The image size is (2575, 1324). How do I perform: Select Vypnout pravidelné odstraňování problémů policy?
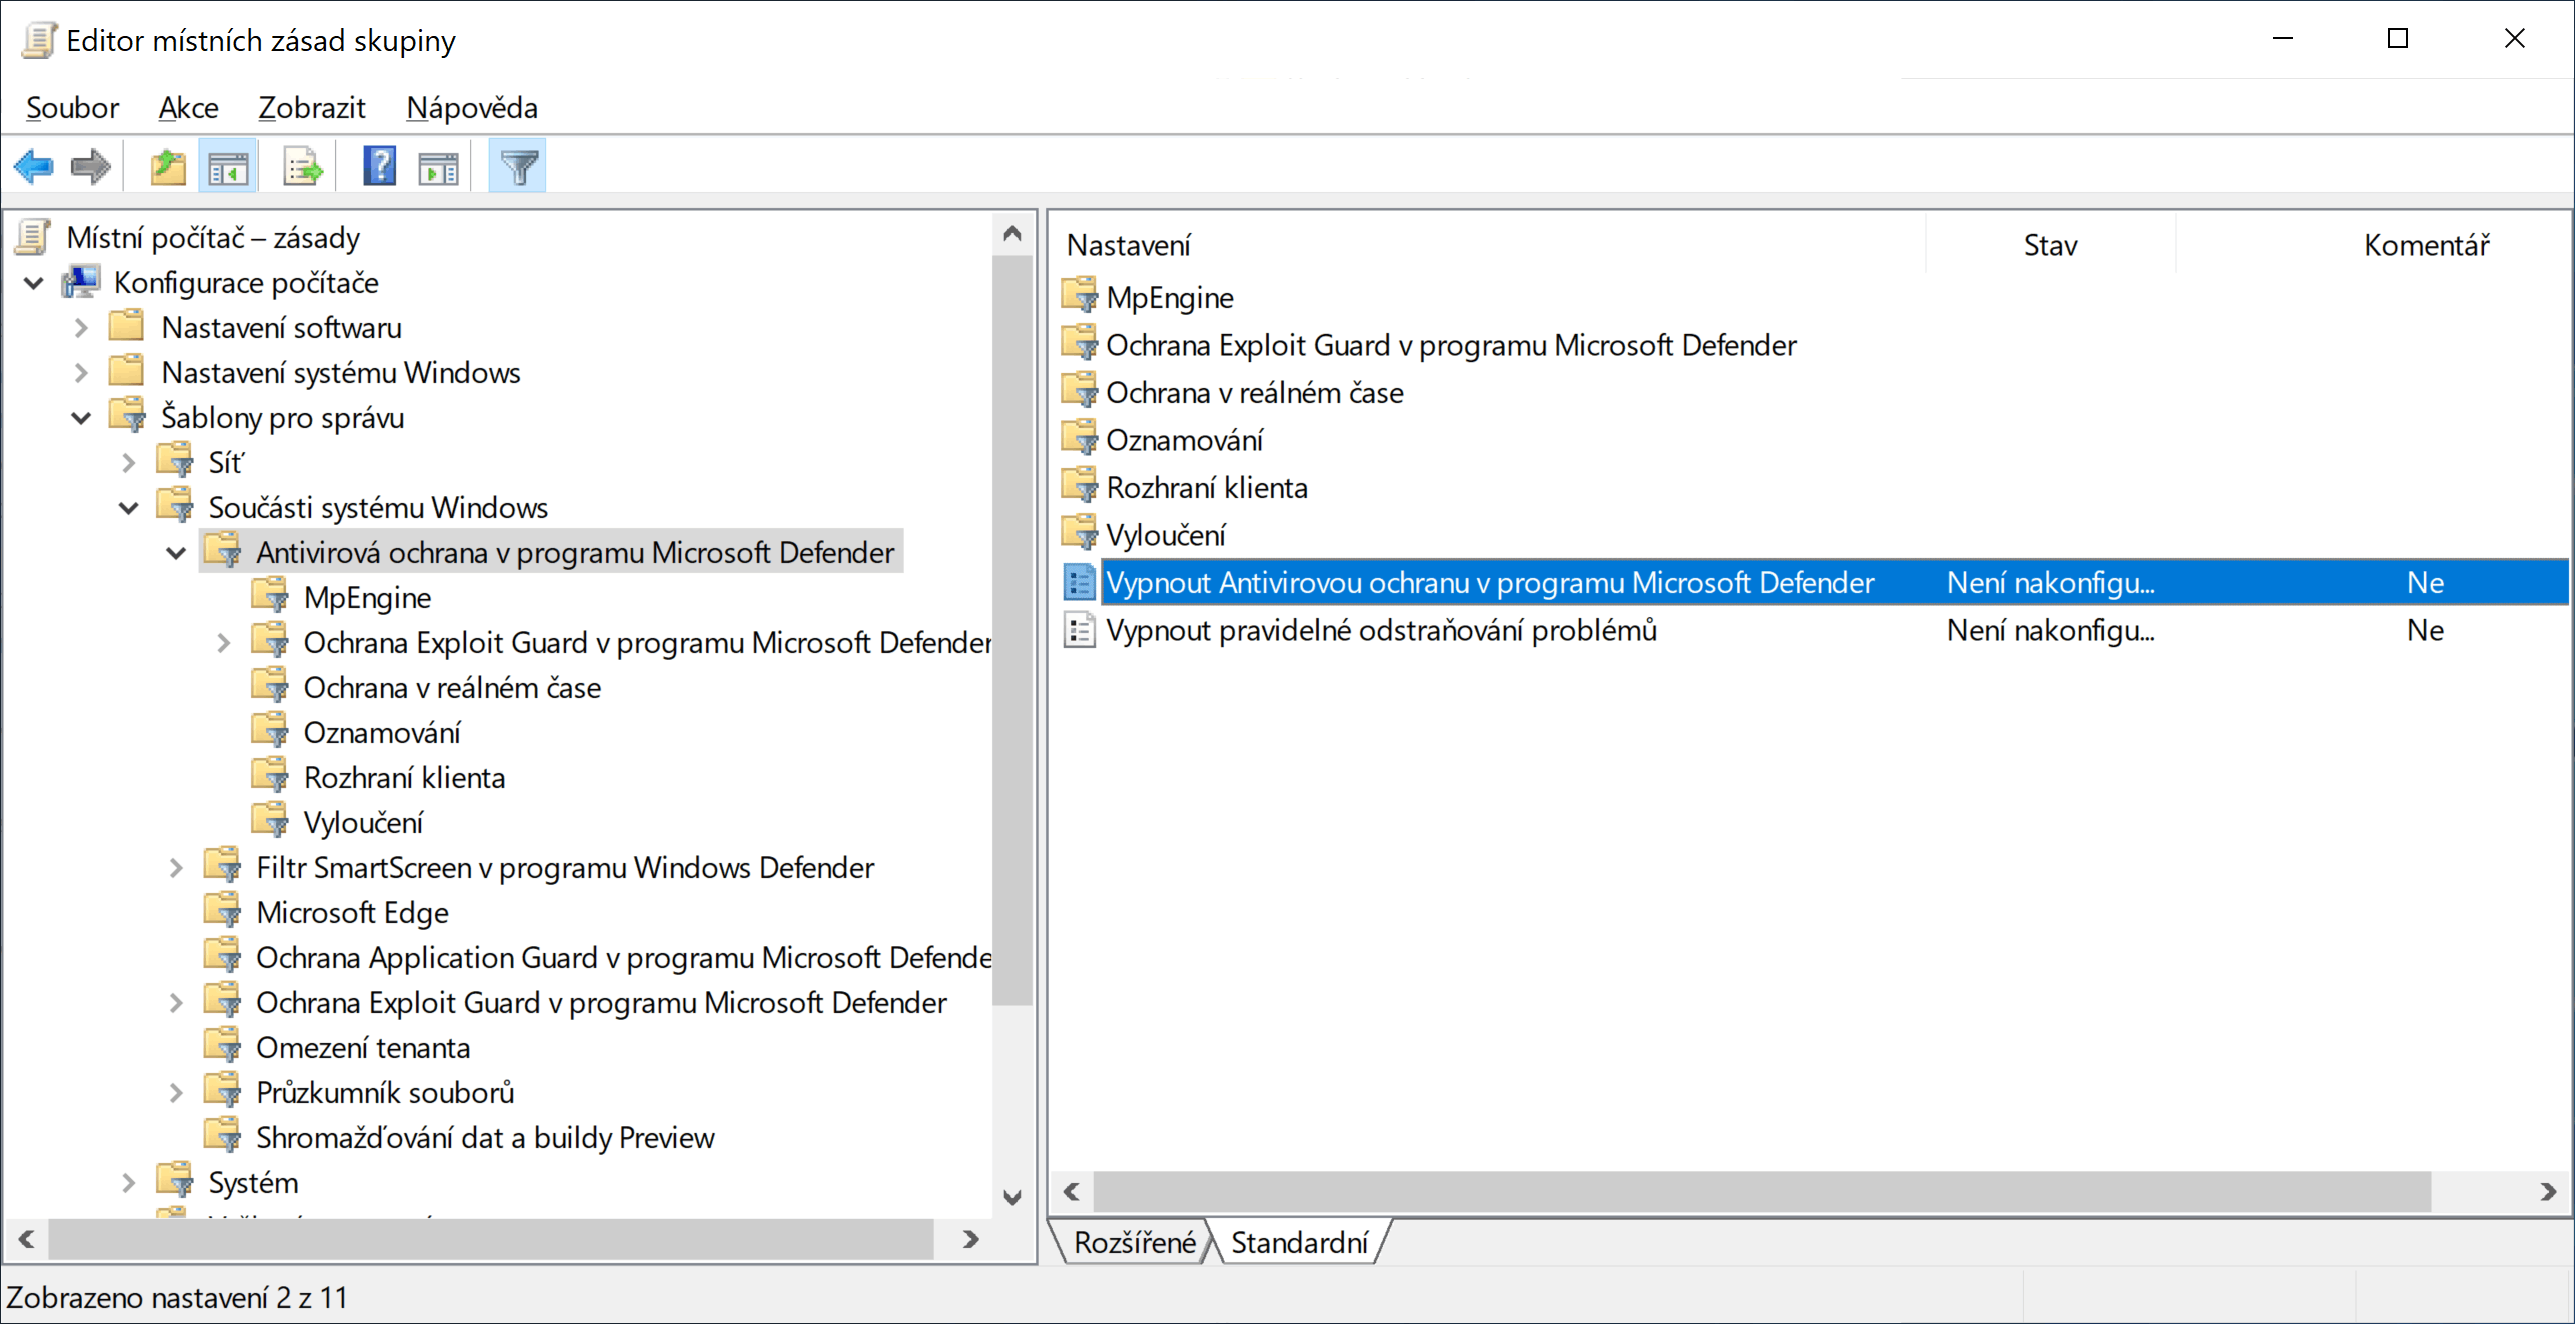click(1381, 631)
